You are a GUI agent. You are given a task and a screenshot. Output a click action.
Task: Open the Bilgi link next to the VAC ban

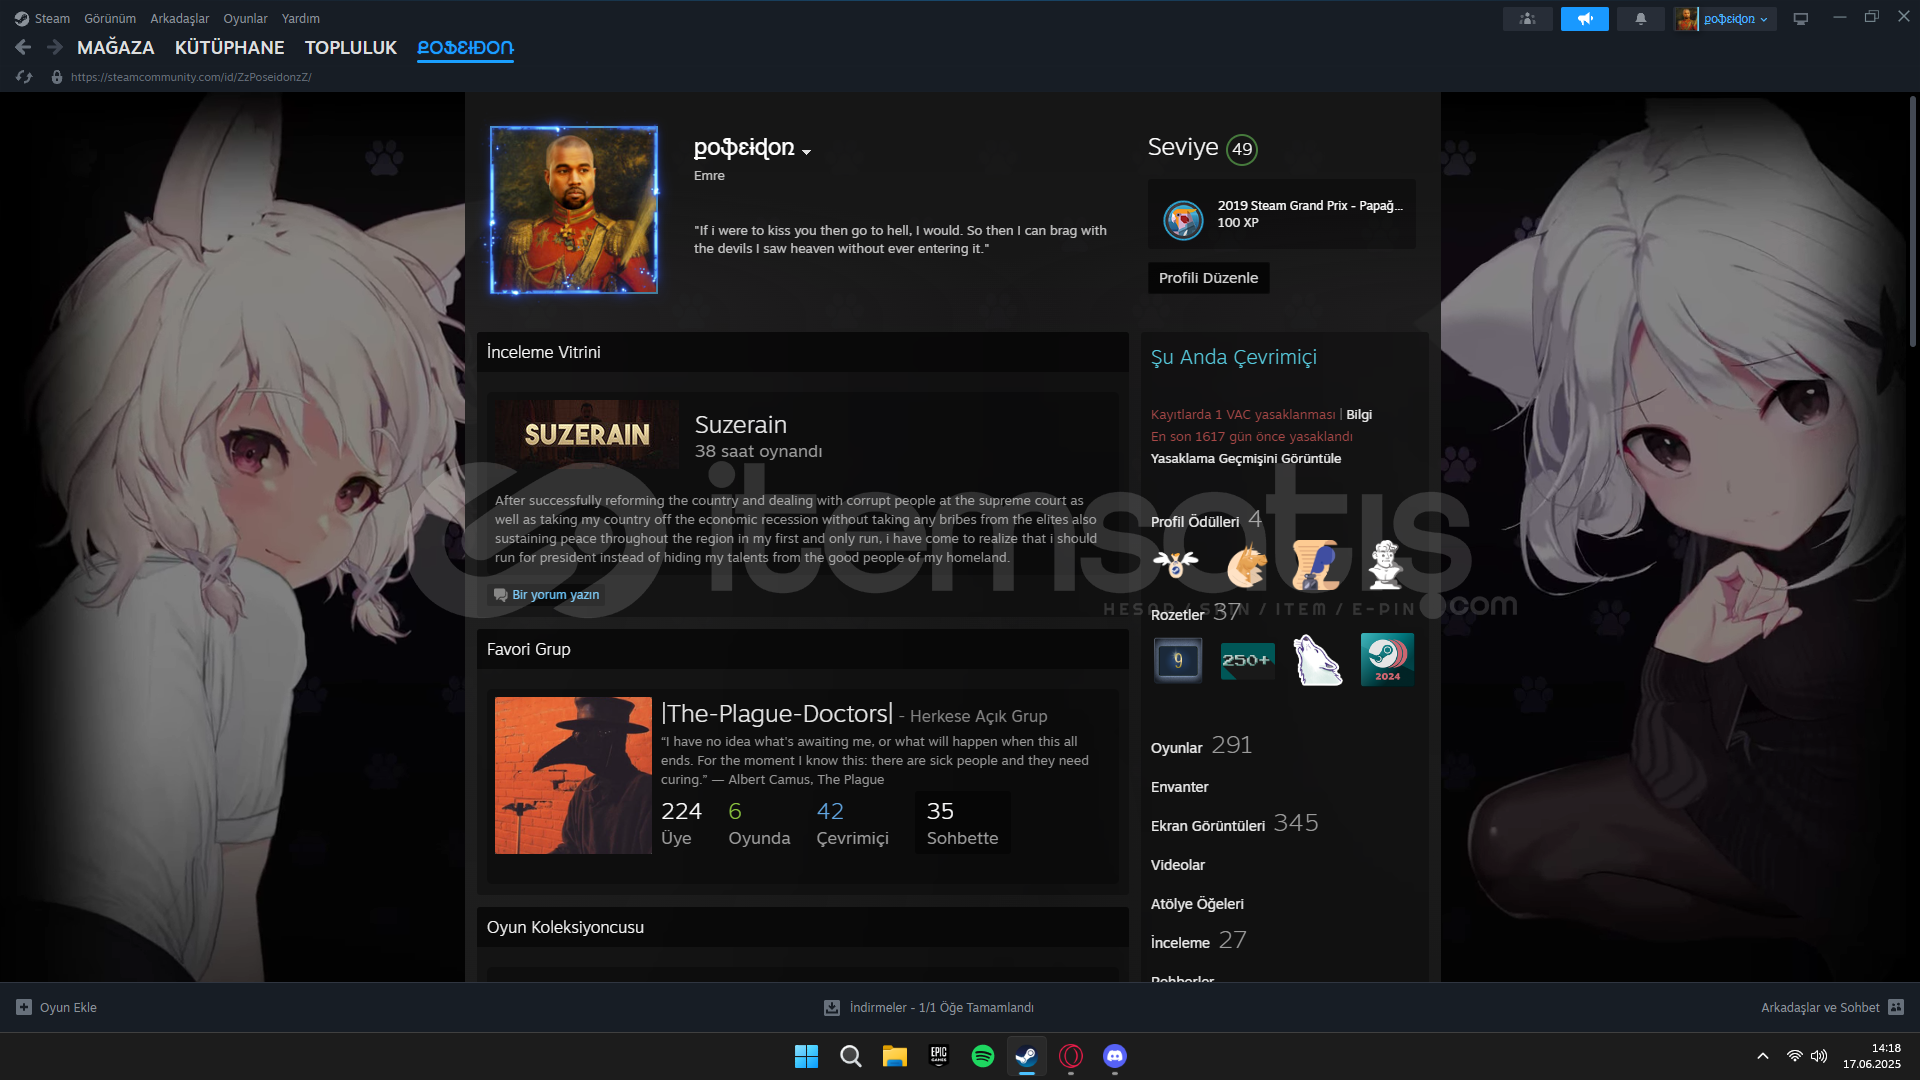[x=1359, y=414]
